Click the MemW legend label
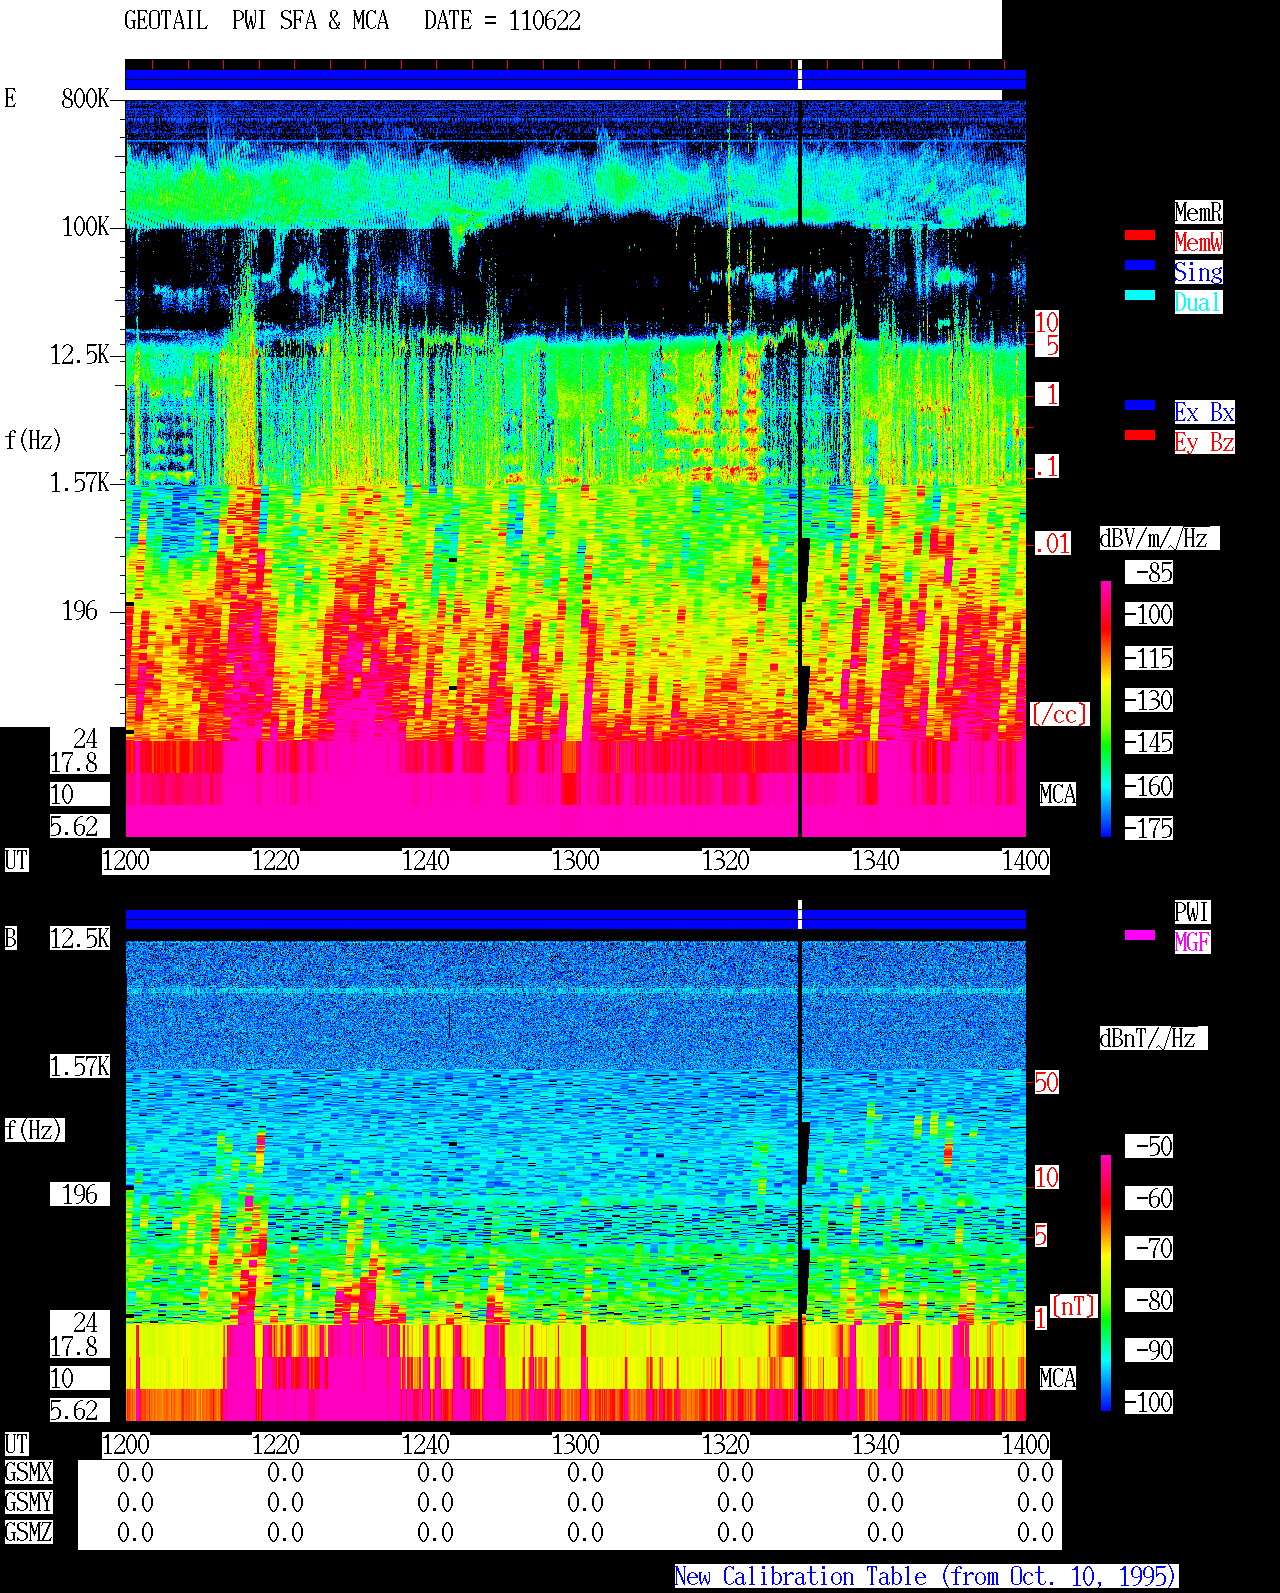1280x1593 pixels. 1198,242
